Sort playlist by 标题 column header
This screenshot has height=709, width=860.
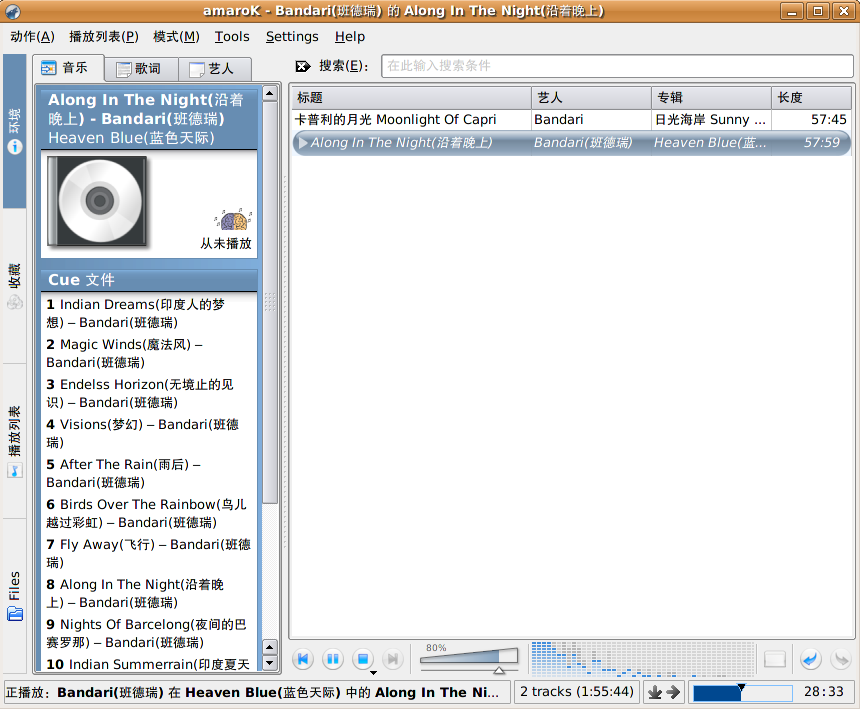click(x=411, y=98)
